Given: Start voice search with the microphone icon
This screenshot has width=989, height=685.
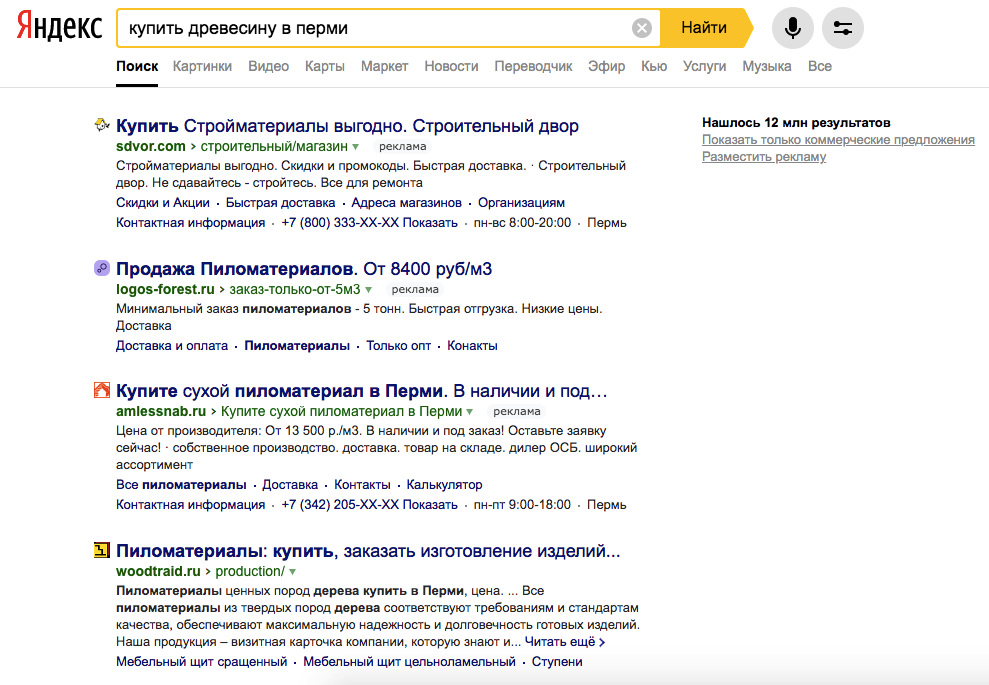Looking at the screenshot, I should coord(793,28).
